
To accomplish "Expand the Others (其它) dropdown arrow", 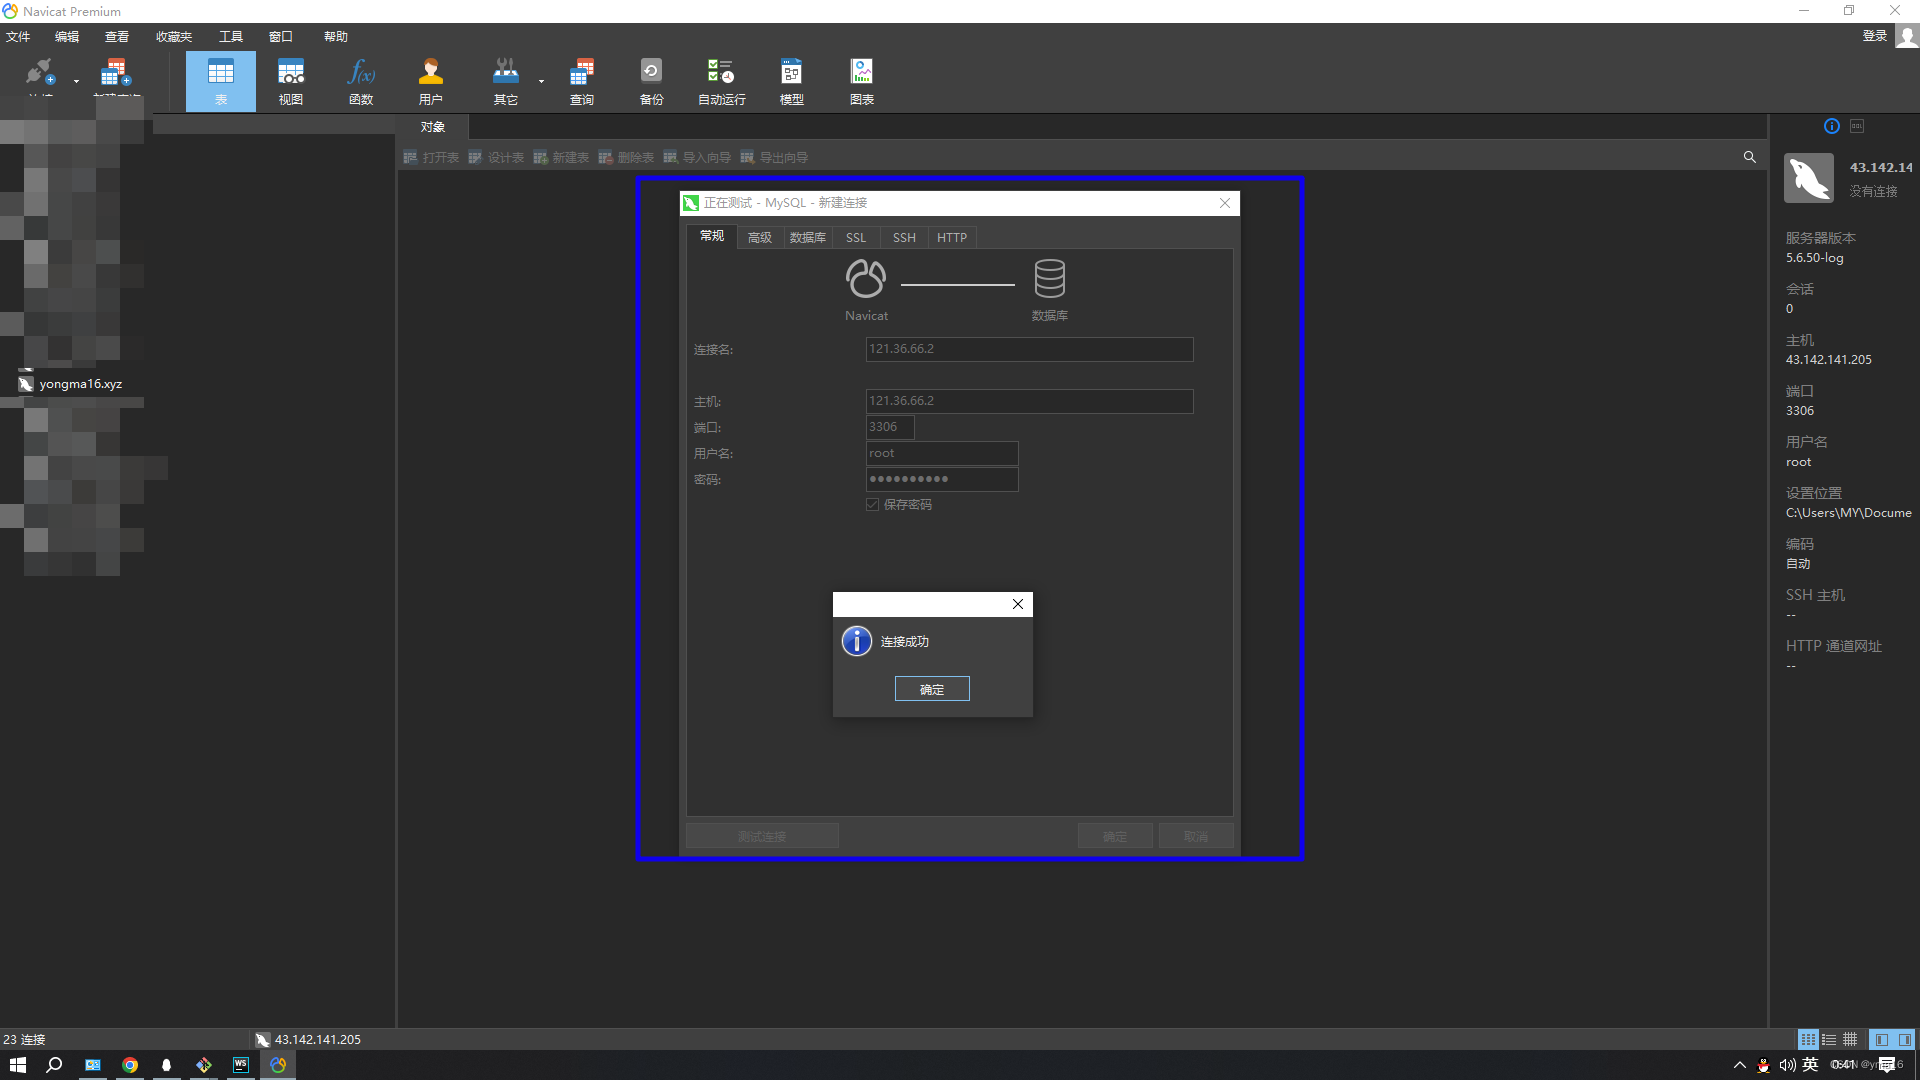I will [541, 82].
